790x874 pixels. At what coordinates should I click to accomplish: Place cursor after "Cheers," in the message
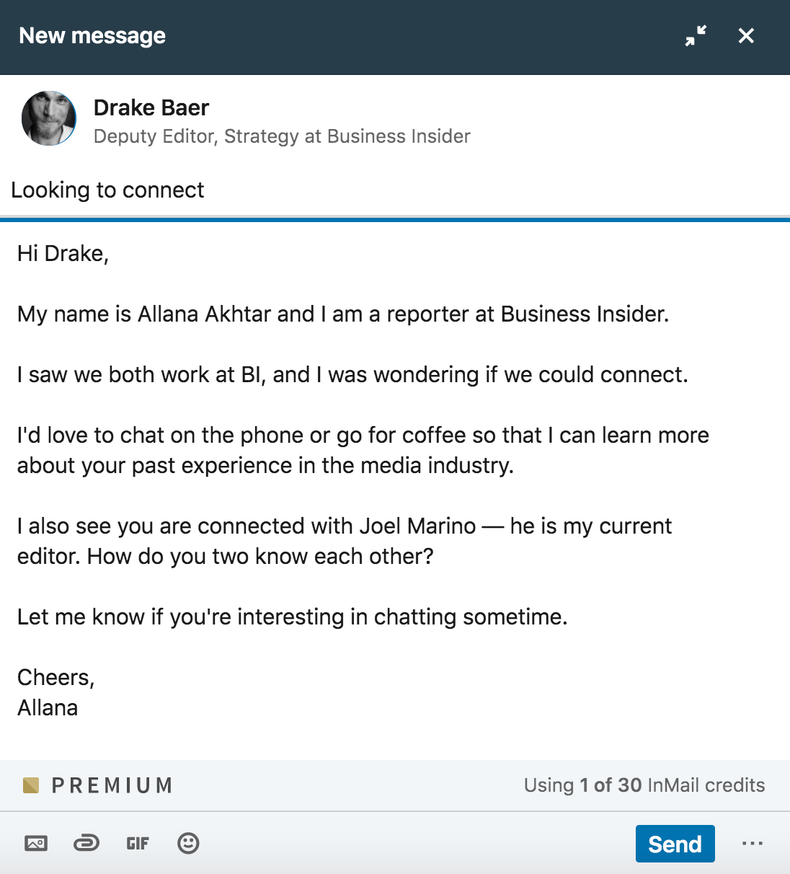click(x=96, y=678)
